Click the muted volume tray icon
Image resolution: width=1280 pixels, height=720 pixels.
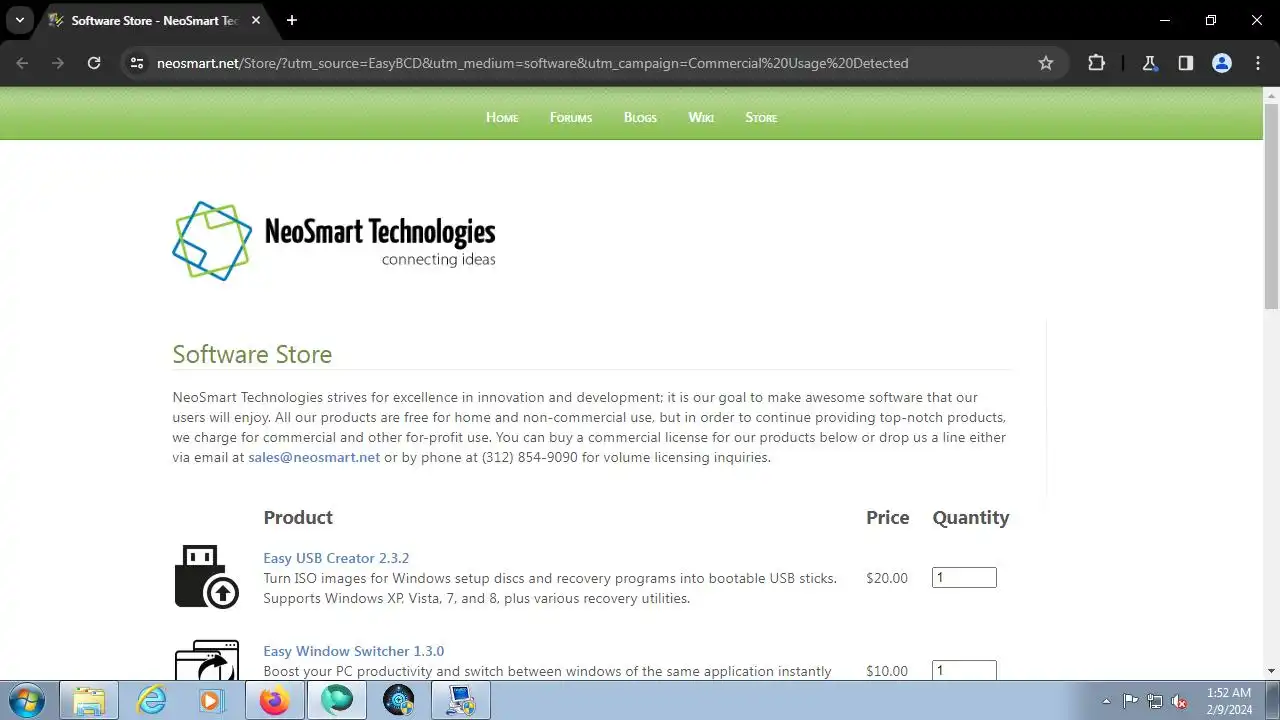pos(1180,701)
